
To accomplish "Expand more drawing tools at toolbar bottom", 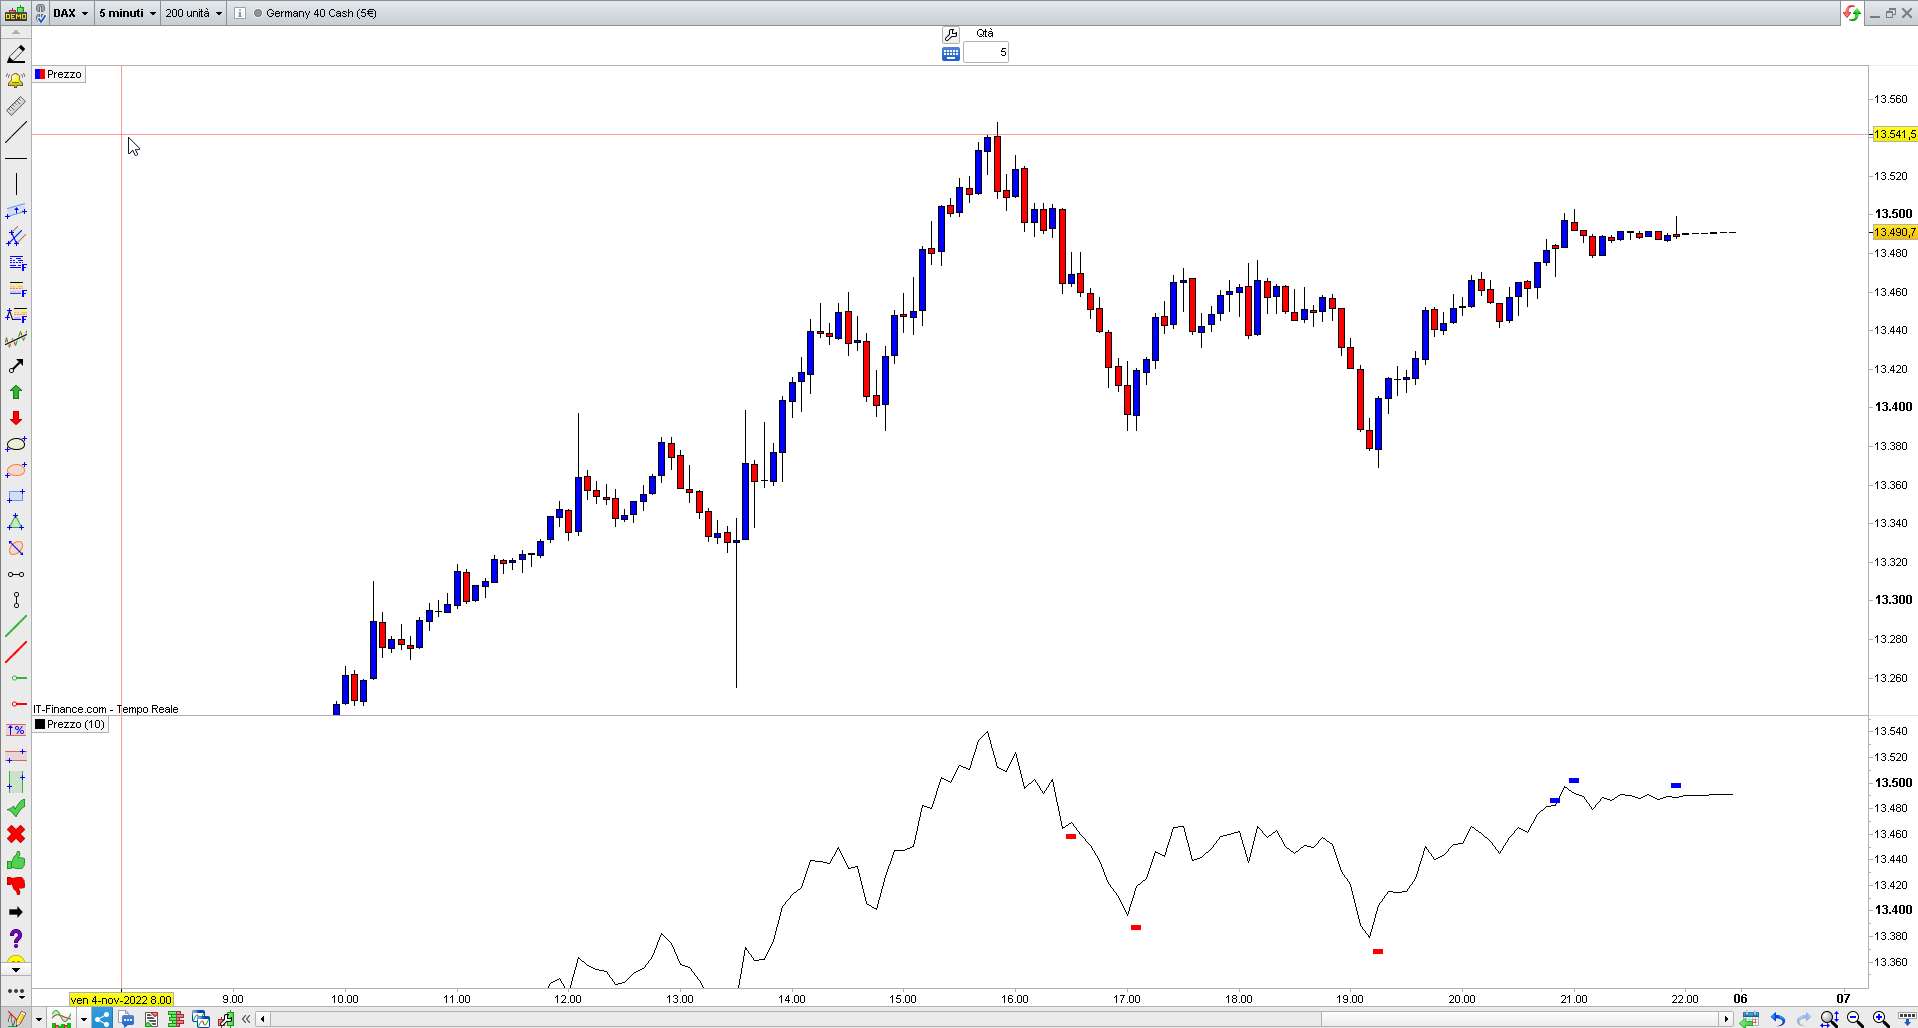I will click(x=16, y=970).
